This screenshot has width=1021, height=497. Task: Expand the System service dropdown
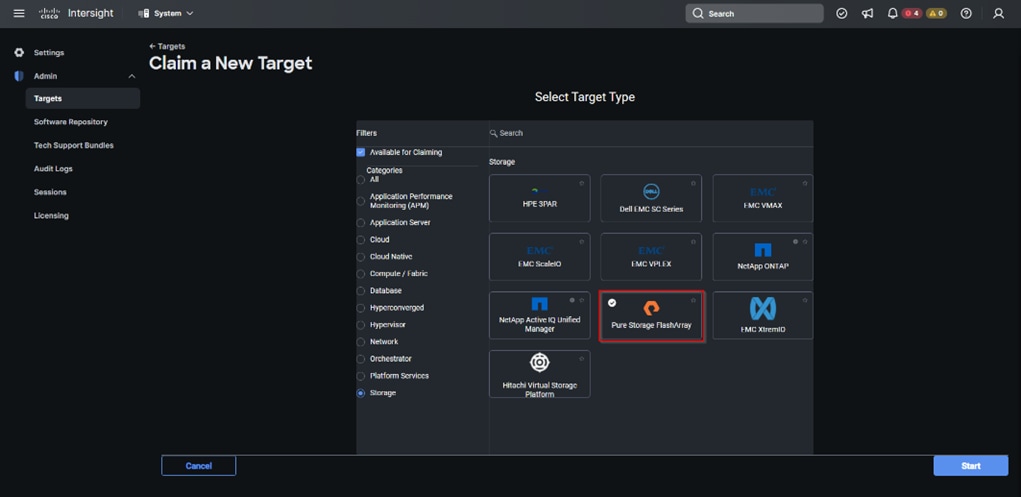coord(166,14)
